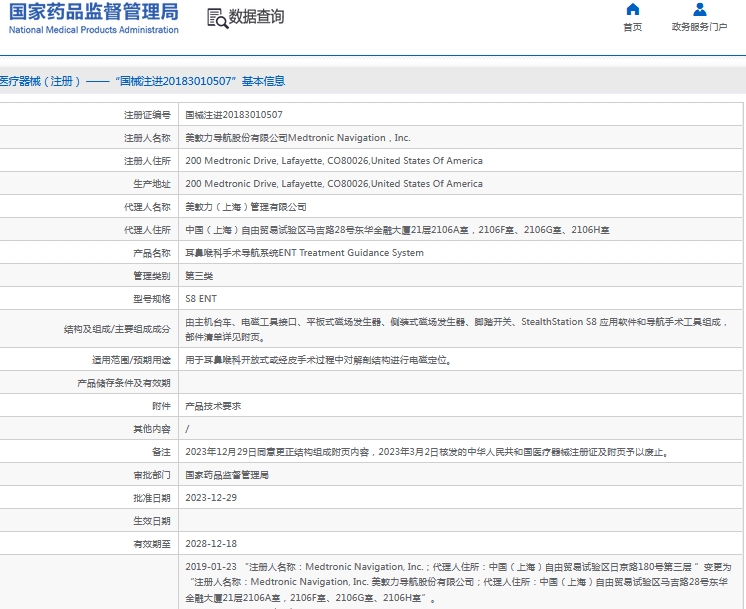Select agent name 美敦力（上海）管理有限公司

(246, 207)
